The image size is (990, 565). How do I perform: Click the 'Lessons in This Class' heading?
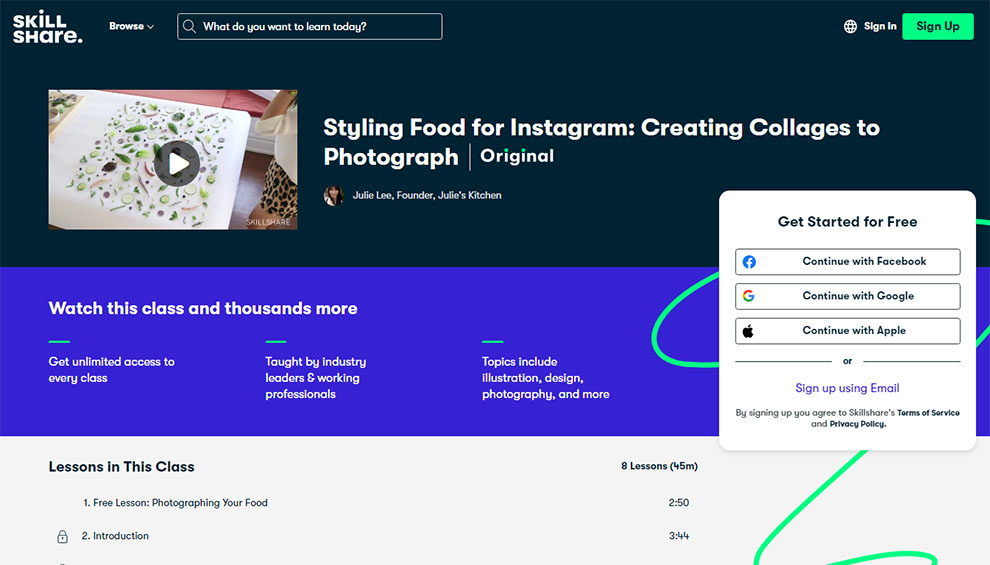click(x=121, y=467)
